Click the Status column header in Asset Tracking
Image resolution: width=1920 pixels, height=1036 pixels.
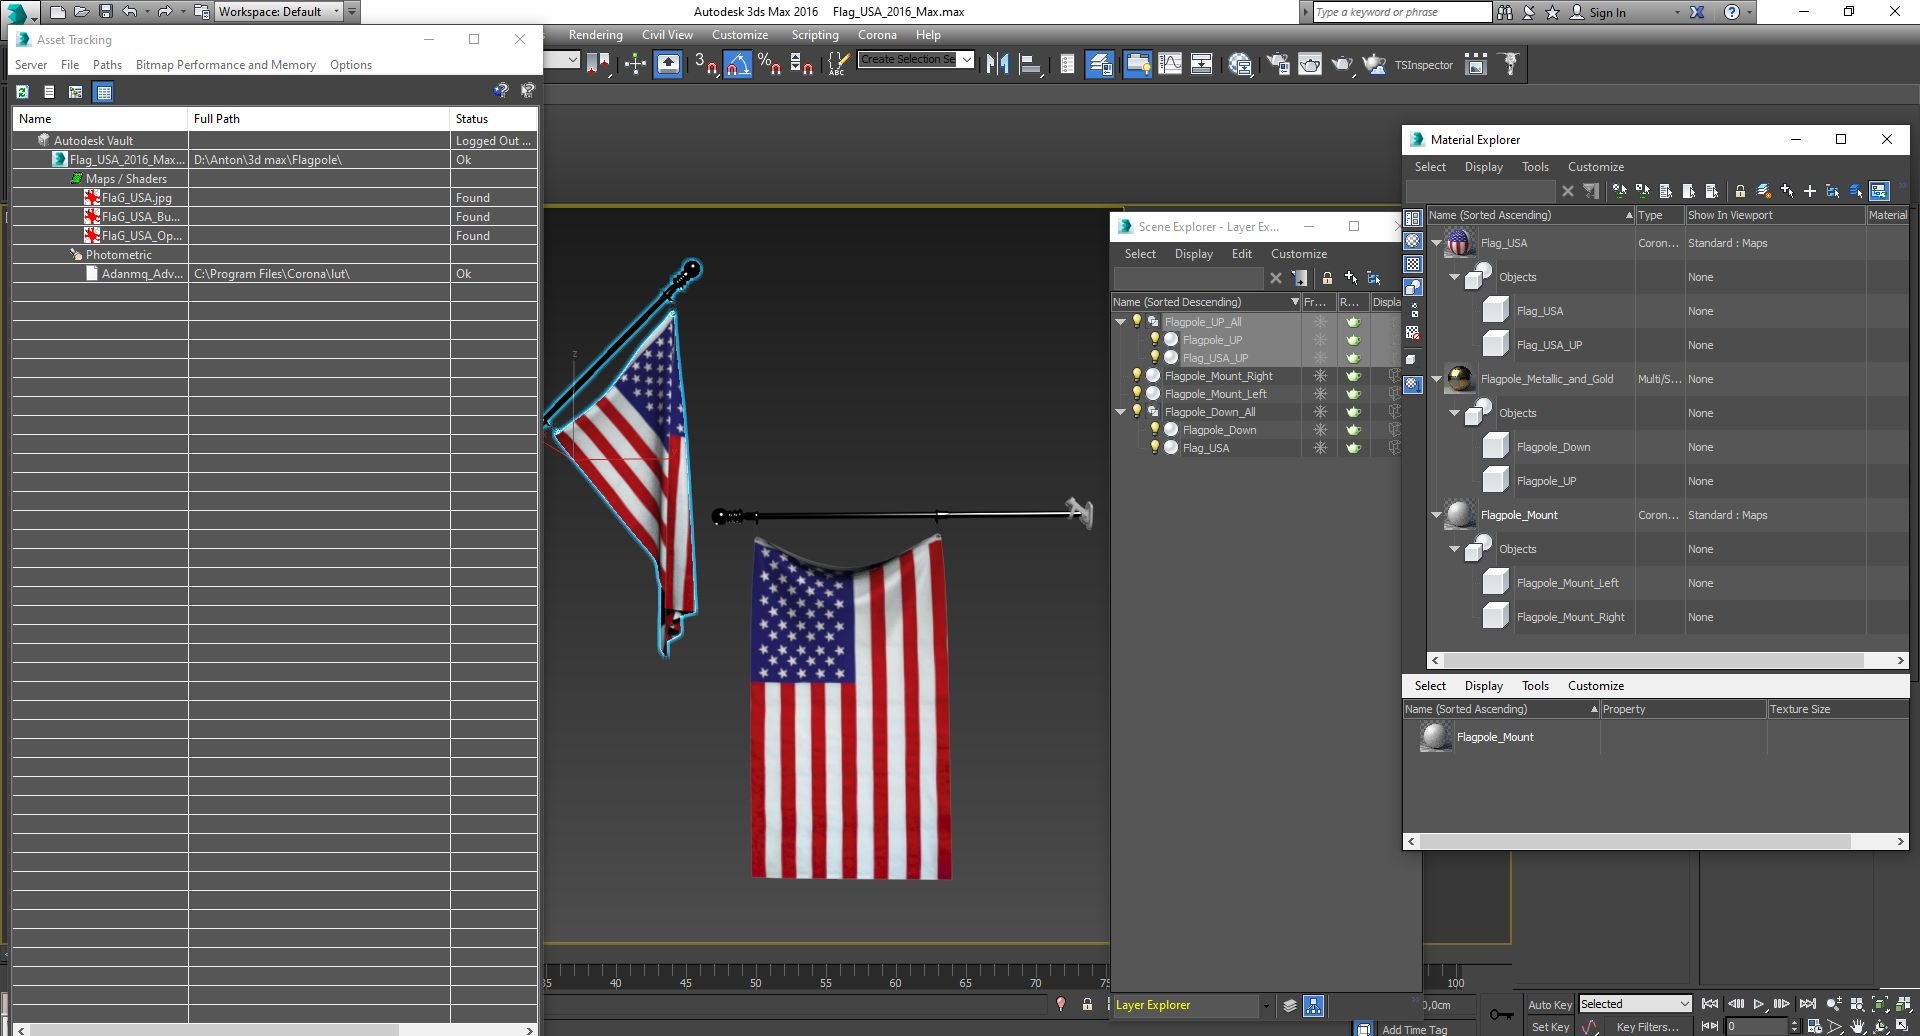coord(494,119)
